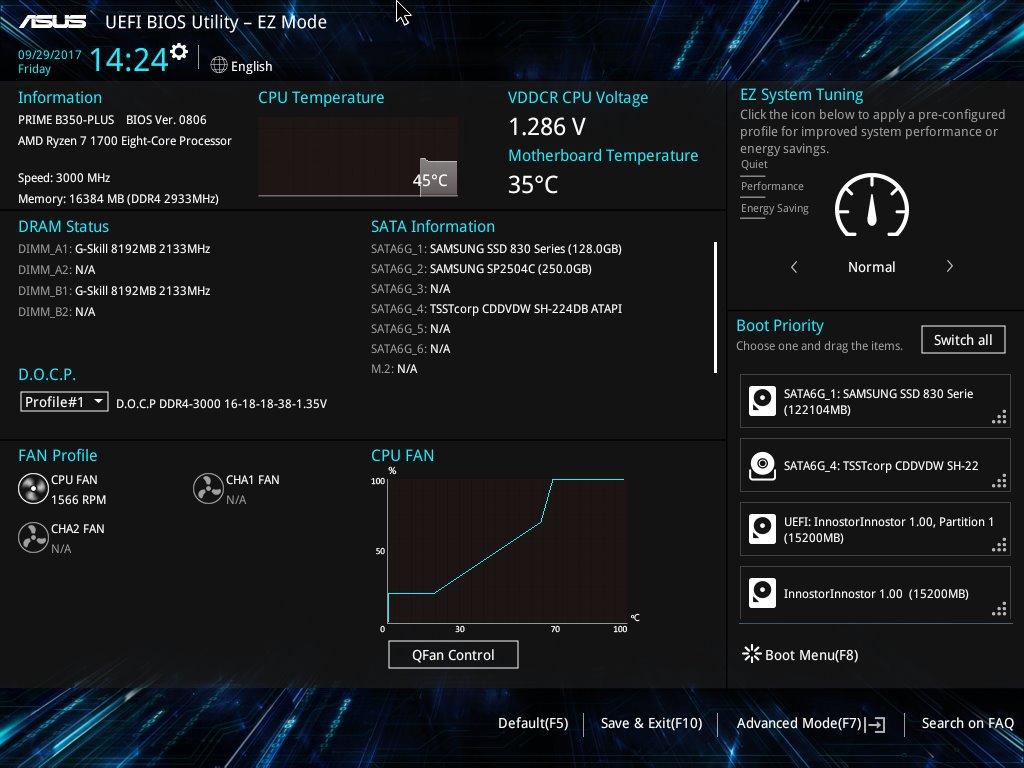Click the M.2 N/A entry
The height and width of the screenshot is (768, 1024).
pyautogui.click(x=394, y=369)
